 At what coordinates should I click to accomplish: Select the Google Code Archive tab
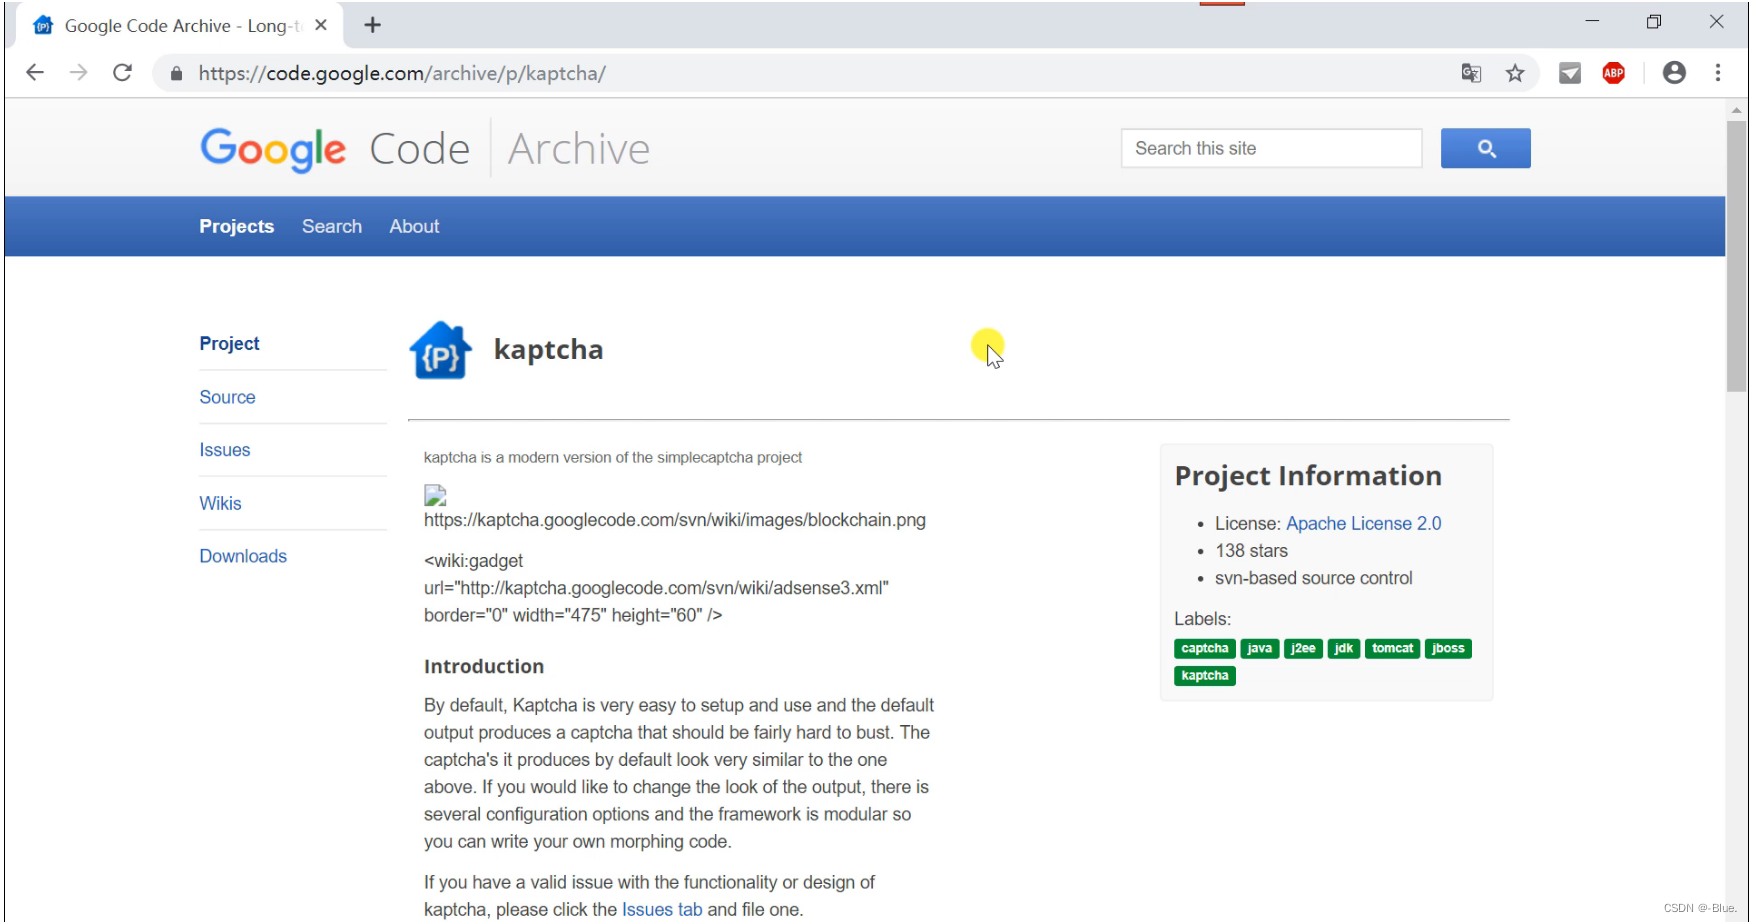click(180, 25)
